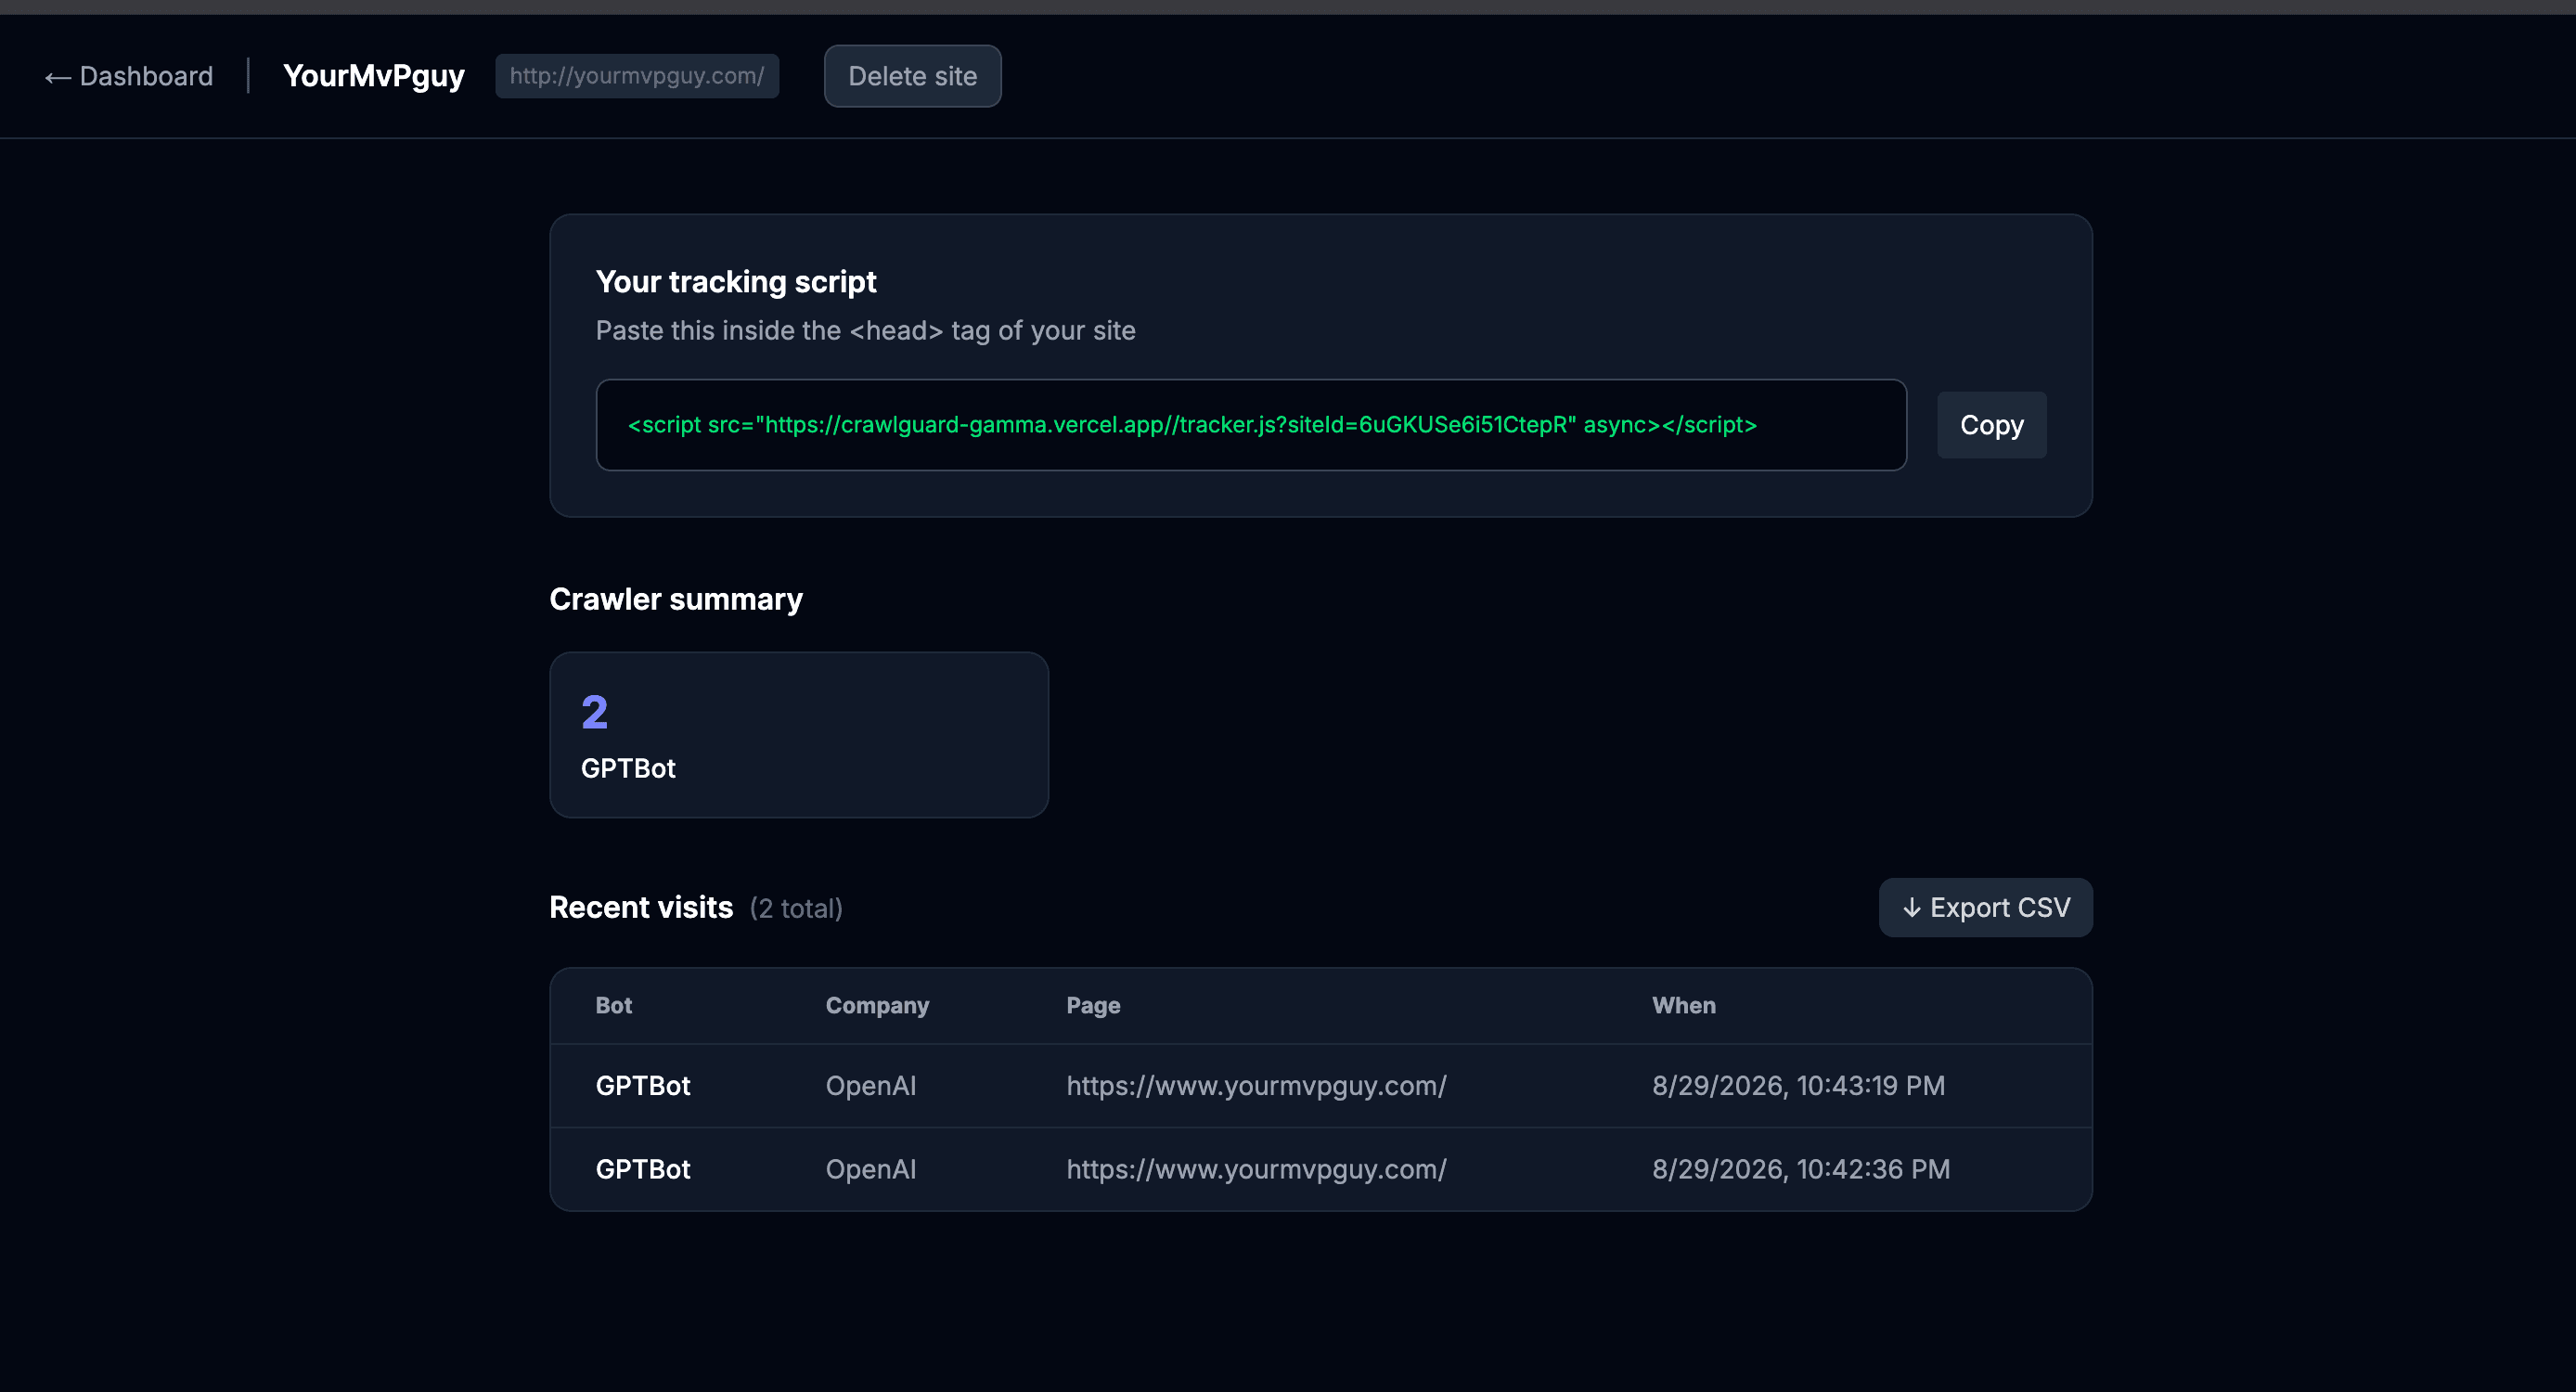Click the YourMvPguy site title
The height and width of the screenshot is (1392, 2576).
[374, 76]
